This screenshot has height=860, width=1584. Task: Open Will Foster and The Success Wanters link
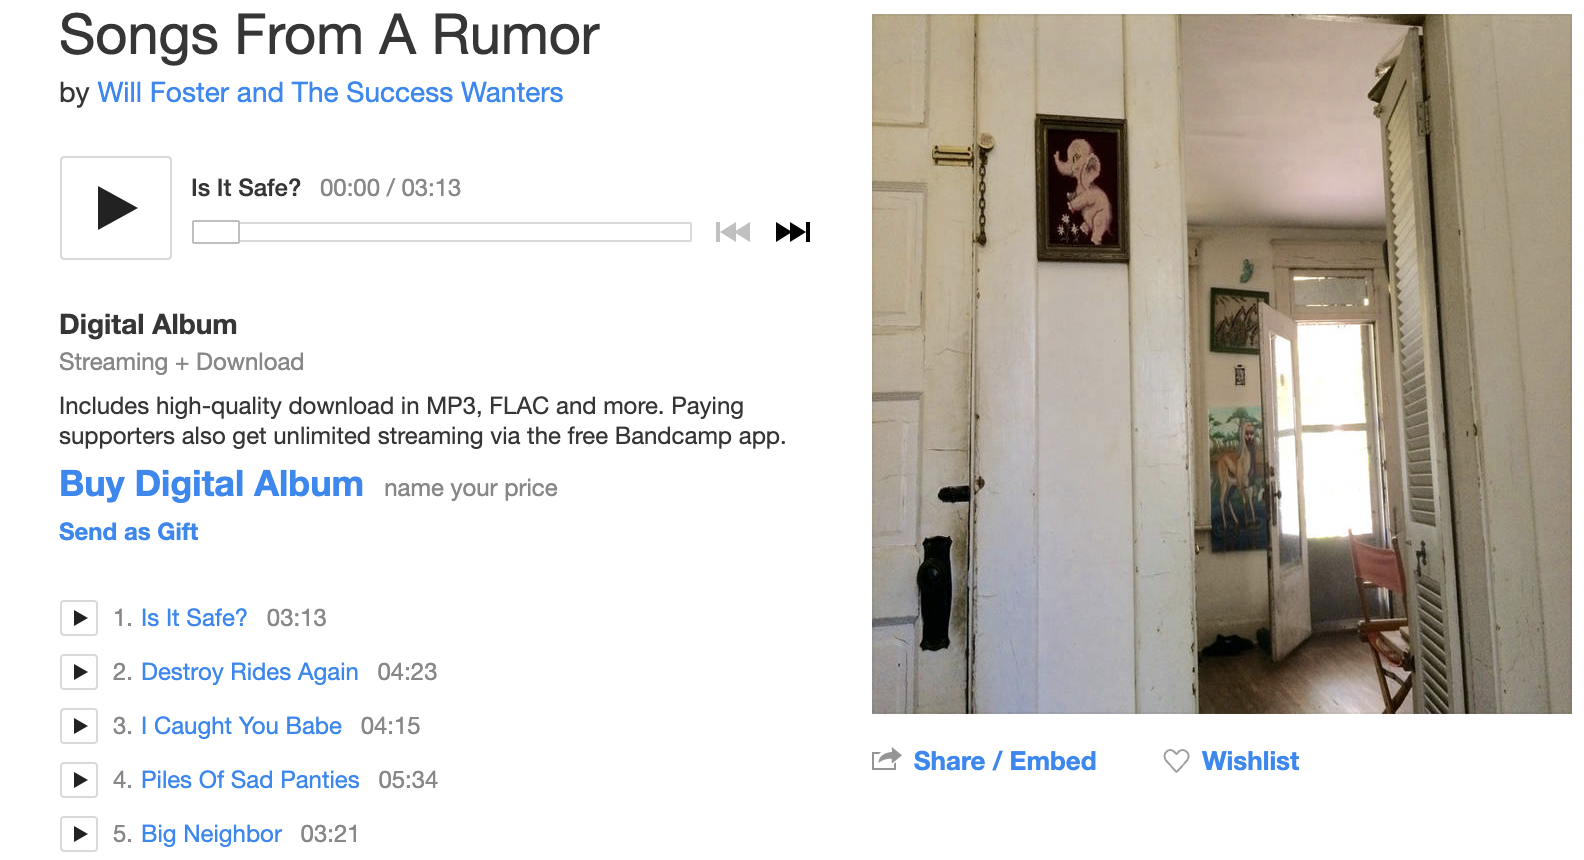330,93
